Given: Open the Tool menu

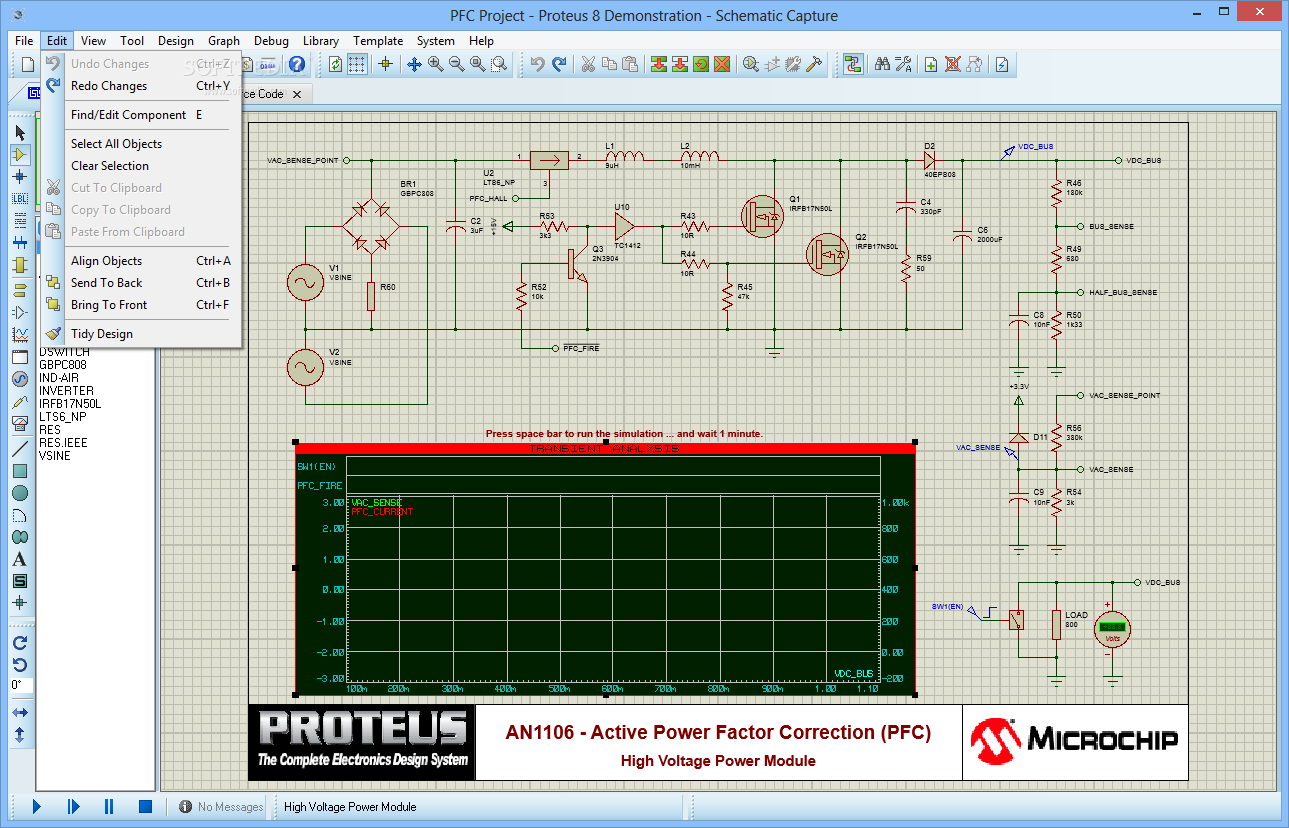Looking at the screenshot, I should (x=132, y=41).
